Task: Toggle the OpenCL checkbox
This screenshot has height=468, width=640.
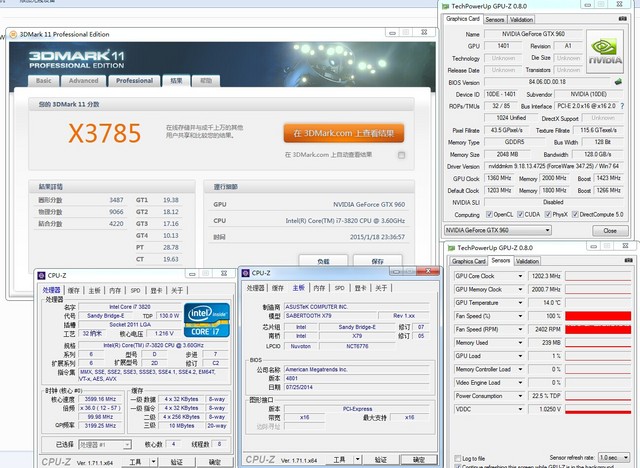Action: (x=489, y=214)
